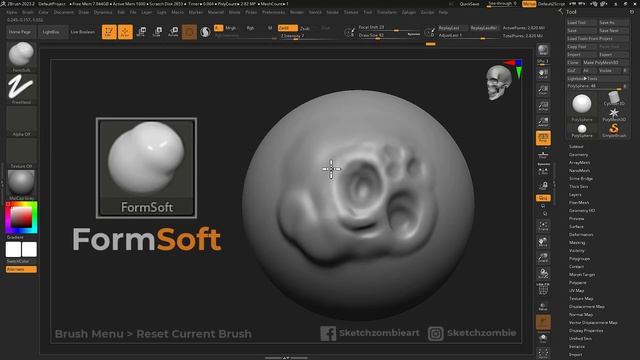Toggle the Qvz axis rotation button
640x360 pixels.
click(x=543, y=198)
